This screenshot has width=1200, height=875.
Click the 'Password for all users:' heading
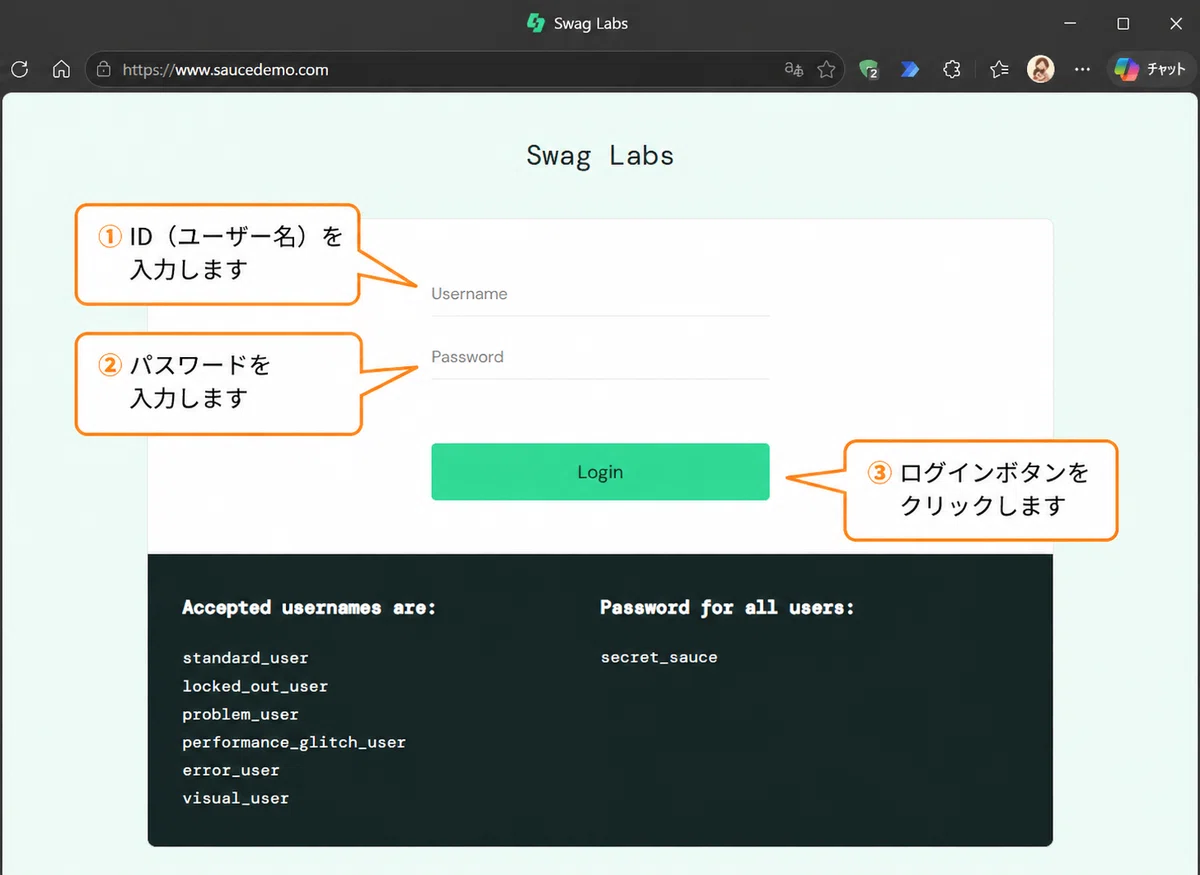coord(727,607)
